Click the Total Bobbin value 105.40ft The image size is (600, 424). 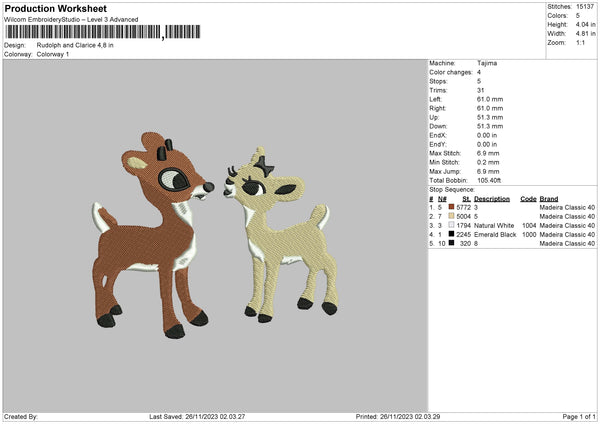point(489,180)
